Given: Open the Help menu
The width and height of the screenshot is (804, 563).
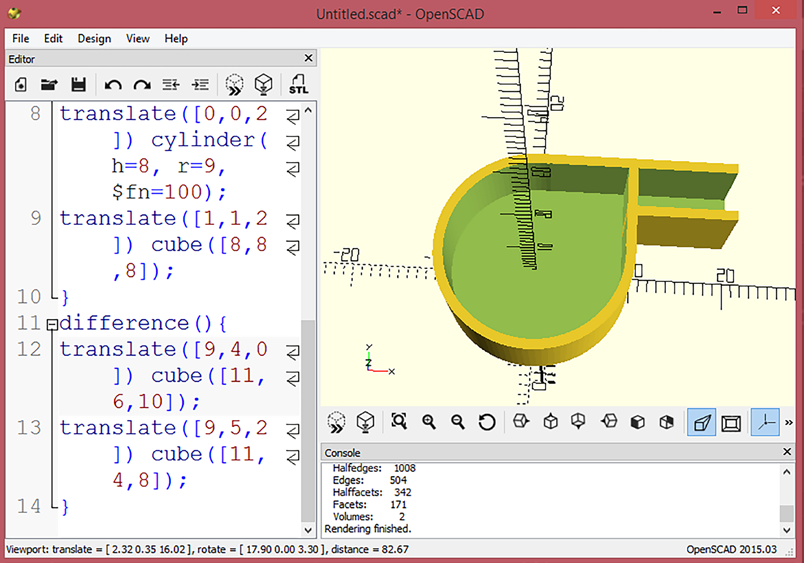Looking at the screenshot, I should [176, 38].
